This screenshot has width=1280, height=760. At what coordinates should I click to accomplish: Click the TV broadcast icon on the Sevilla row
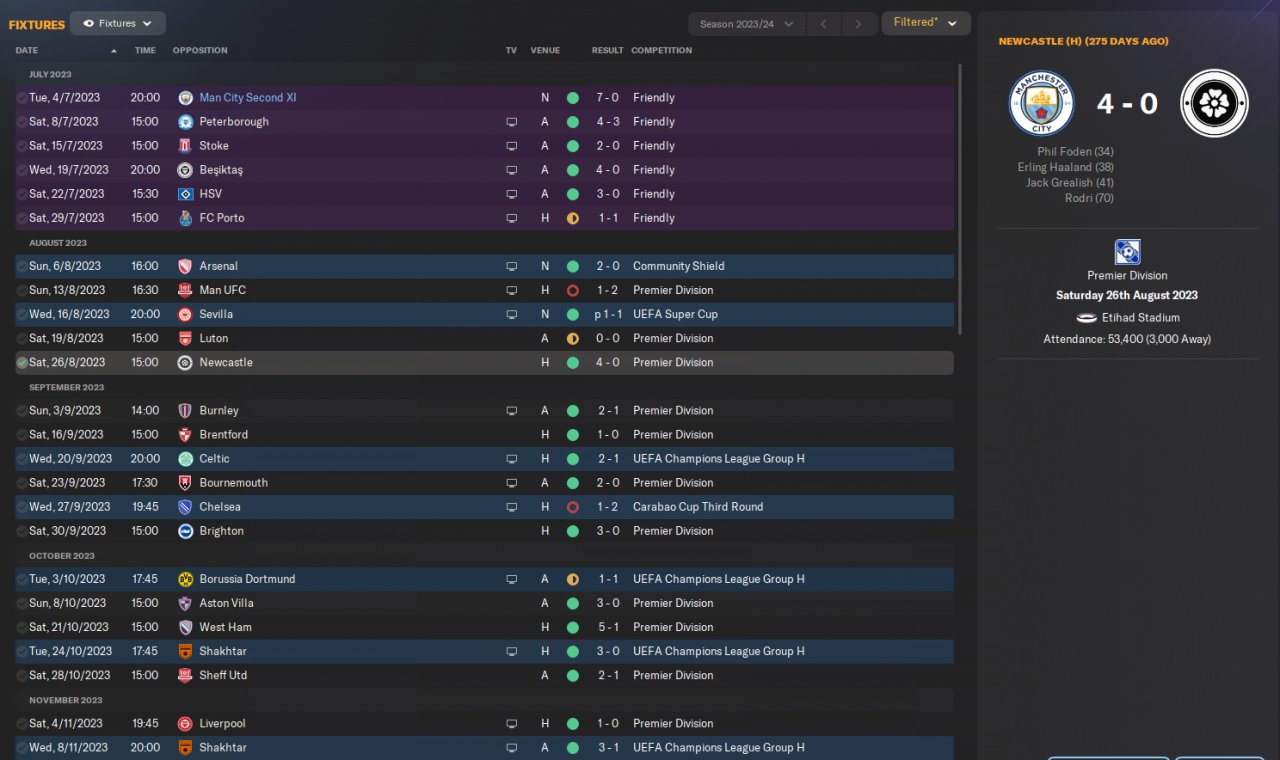(x=512, y=314)
